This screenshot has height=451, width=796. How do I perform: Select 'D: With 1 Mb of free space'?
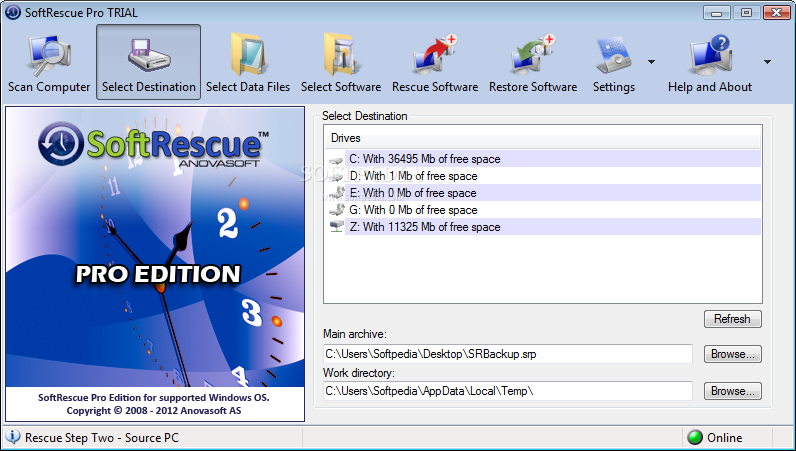(544, 176)
